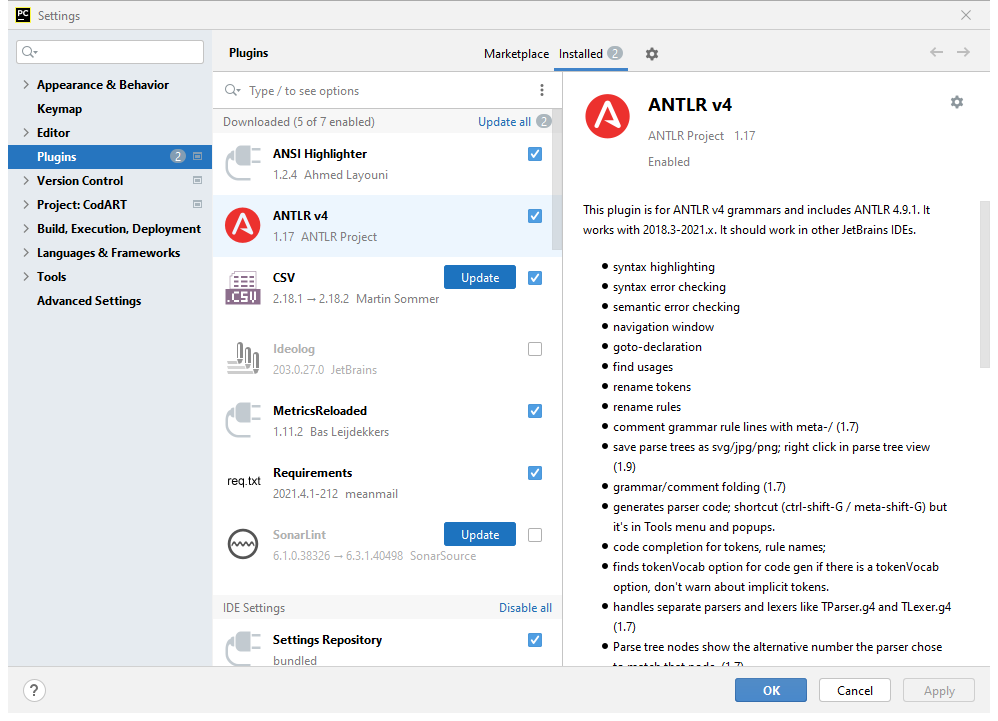Expand Project: CodART settings
This screenshot has width=998, height=721.
point(25,204)
